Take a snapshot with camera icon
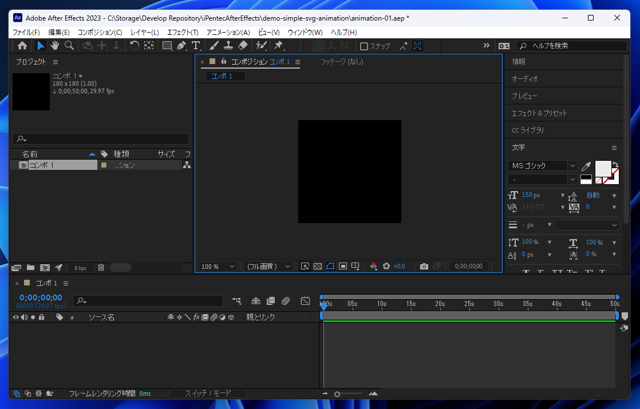Viewport: 640px width, 409px height. pyautogui.click(x=424, y=267)
